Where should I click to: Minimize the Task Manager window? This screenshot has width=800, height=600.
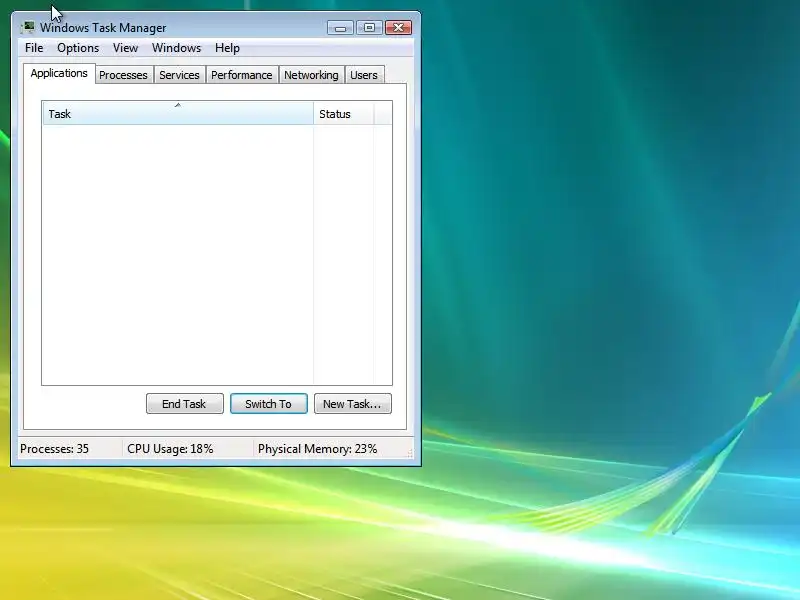[340, 28]
